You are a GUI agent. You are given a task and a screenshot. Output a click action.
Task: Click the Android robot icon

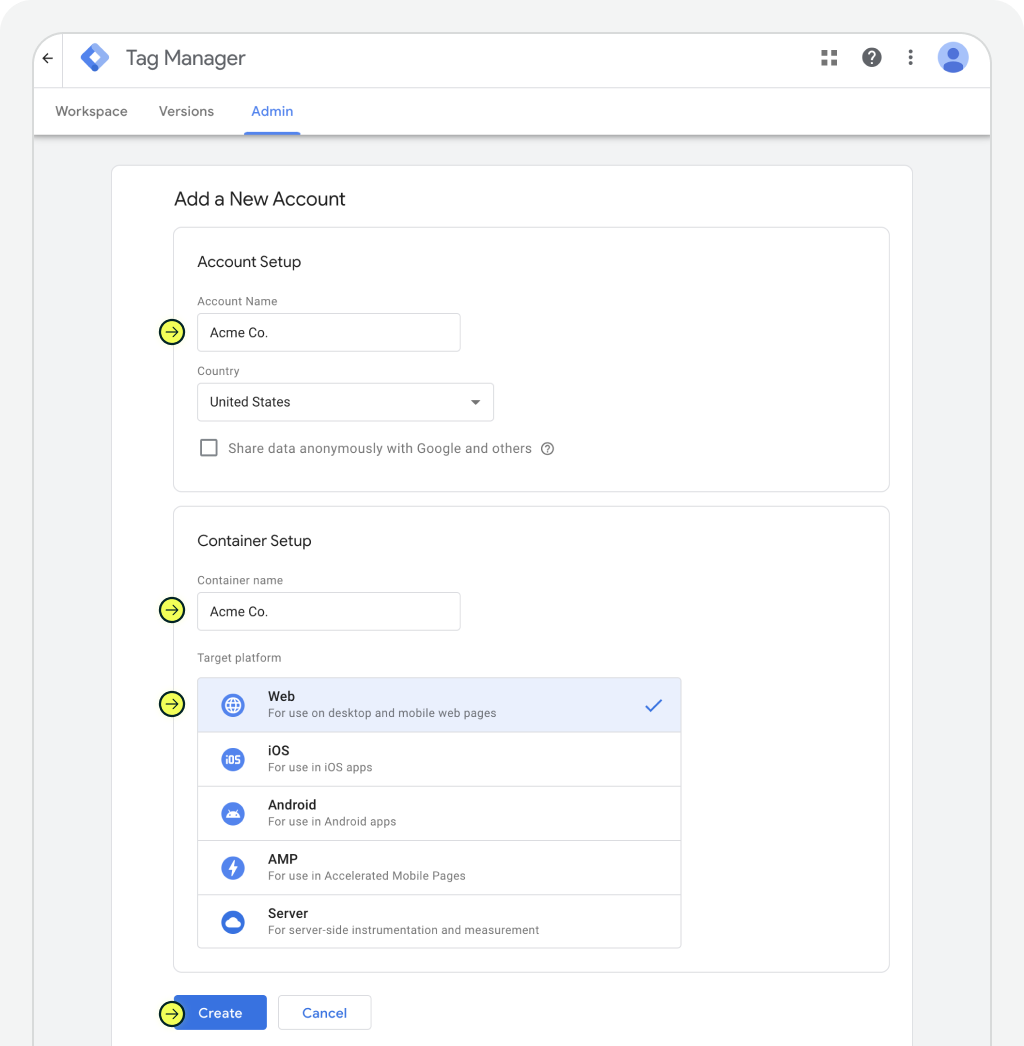[x=233, y=814]
